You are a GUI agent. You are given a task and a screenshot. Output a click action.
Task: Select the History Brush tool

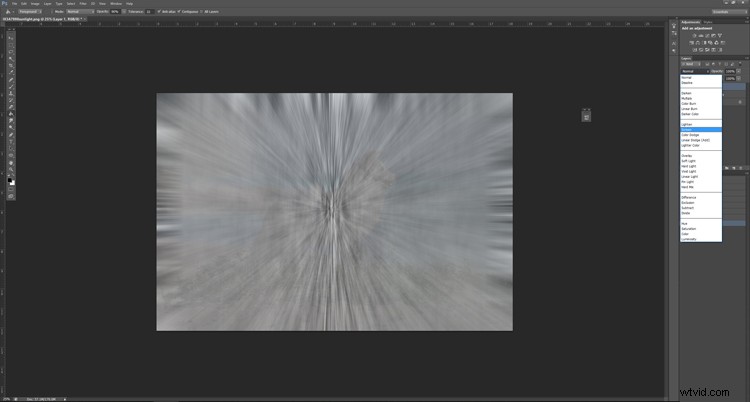coord(11,100)
